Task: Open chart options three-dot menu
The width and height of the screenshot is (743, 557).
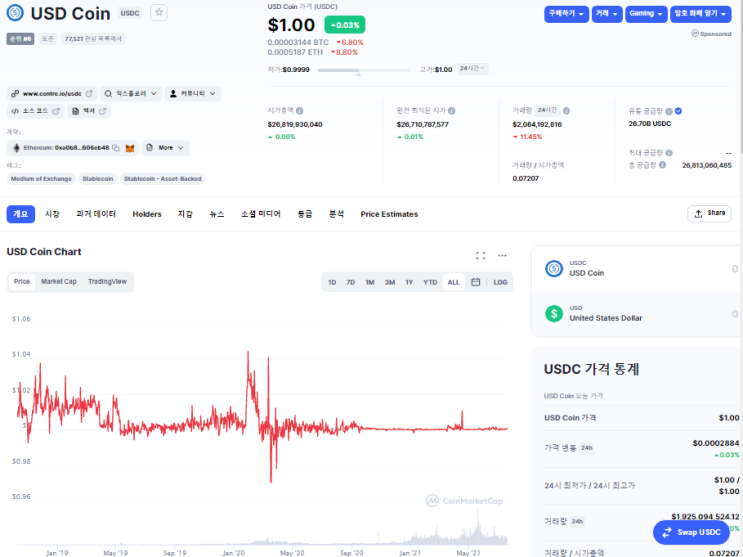Action: pyautogui.click(x=502, y=256)
